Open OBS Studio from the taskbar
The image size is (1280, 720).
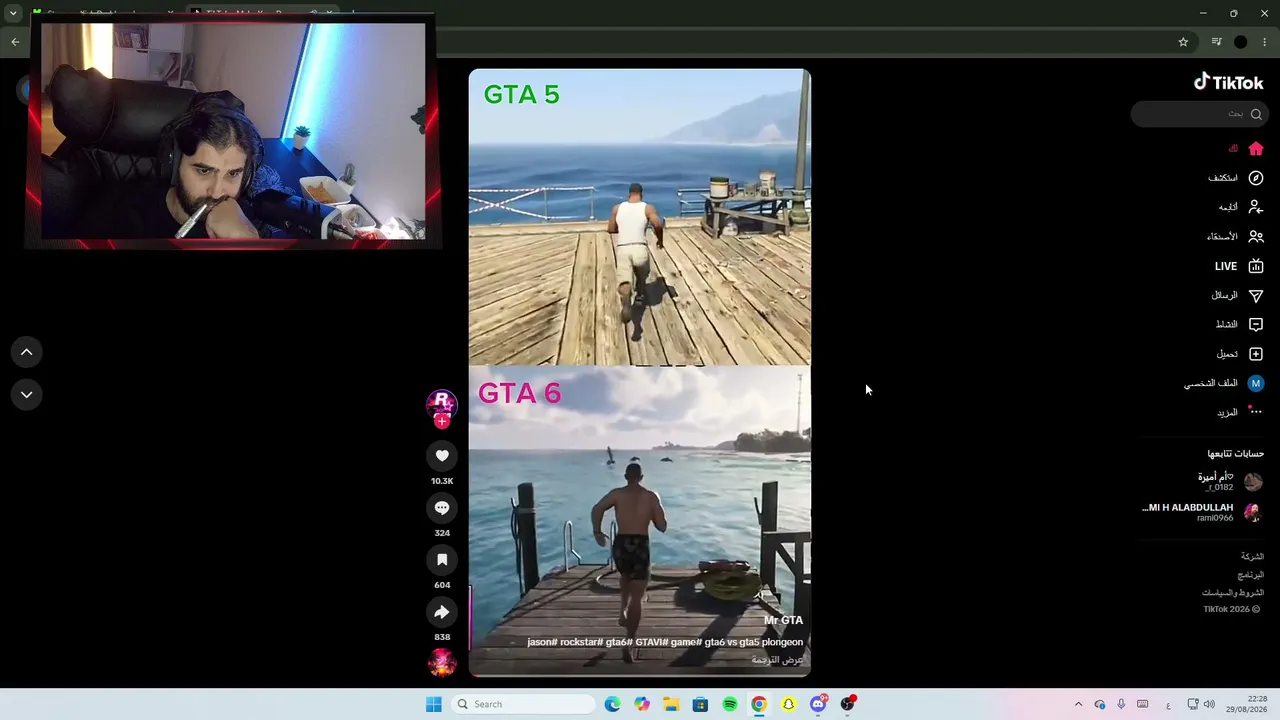[x=847, y=704]
